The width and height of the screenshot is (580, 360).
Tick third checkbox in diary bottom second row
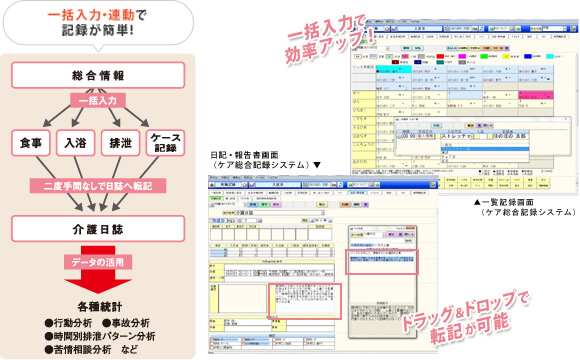274,344
